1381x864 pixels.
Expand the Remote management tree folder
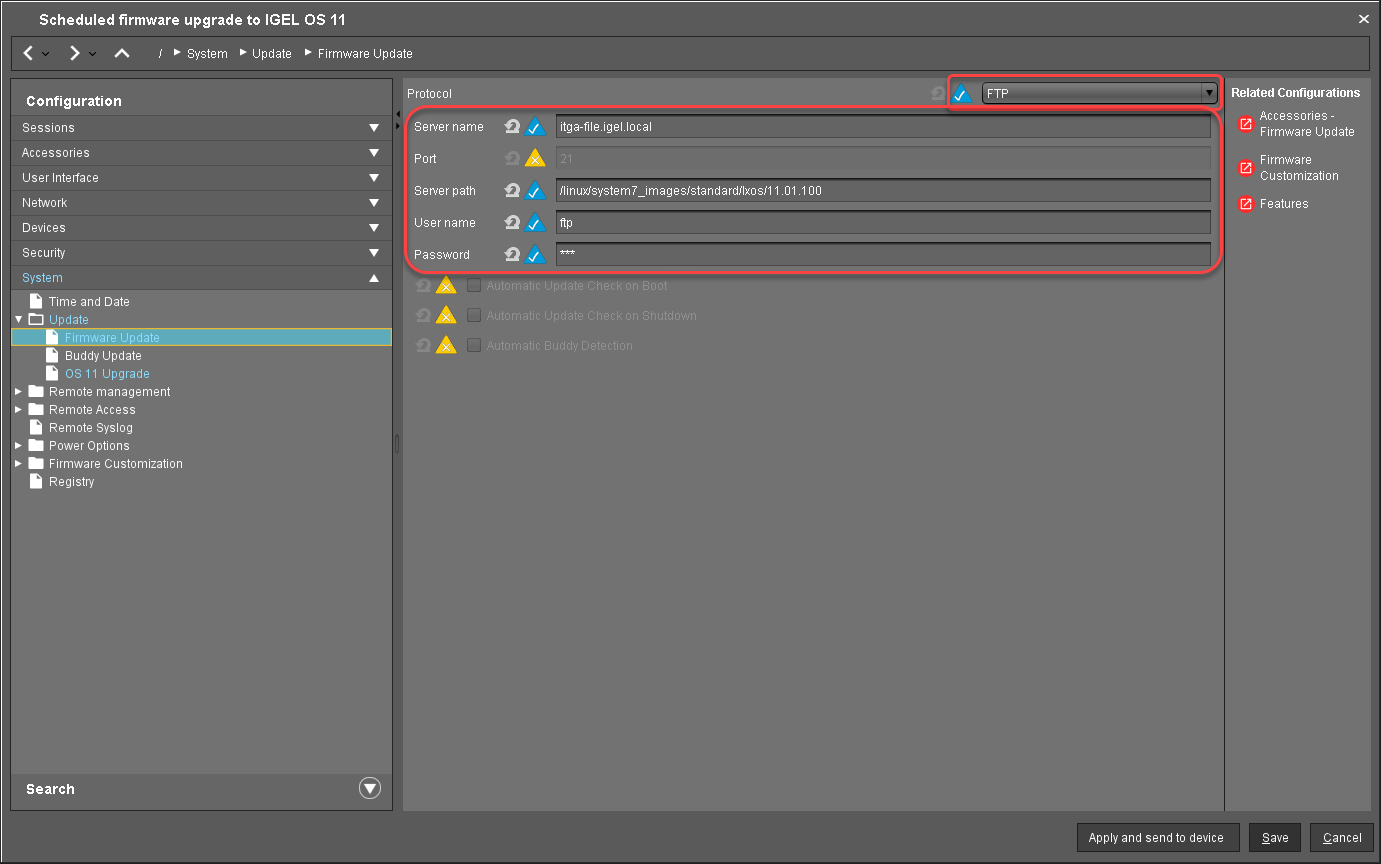(19, 392)
